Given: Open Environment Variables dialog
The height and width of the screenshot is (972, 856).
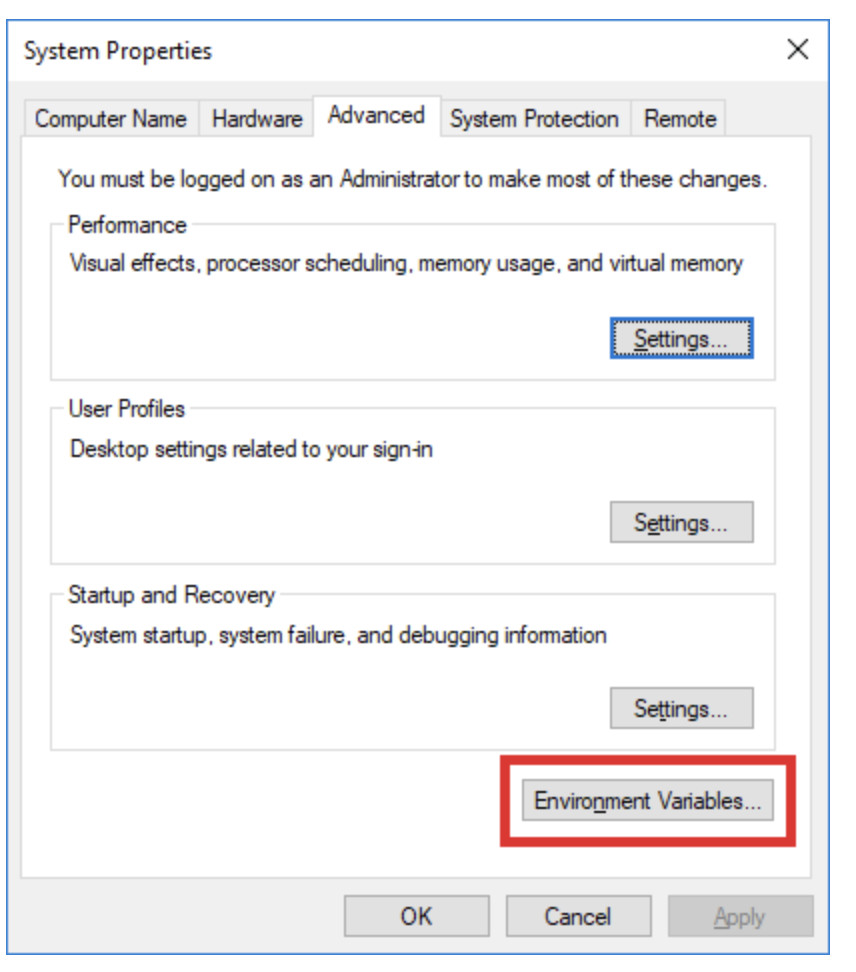Looking at the screenshot, I should (647, 800).
